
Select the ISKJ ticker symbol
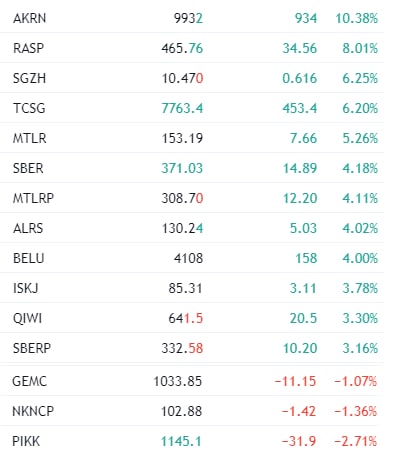coord(25,288)
